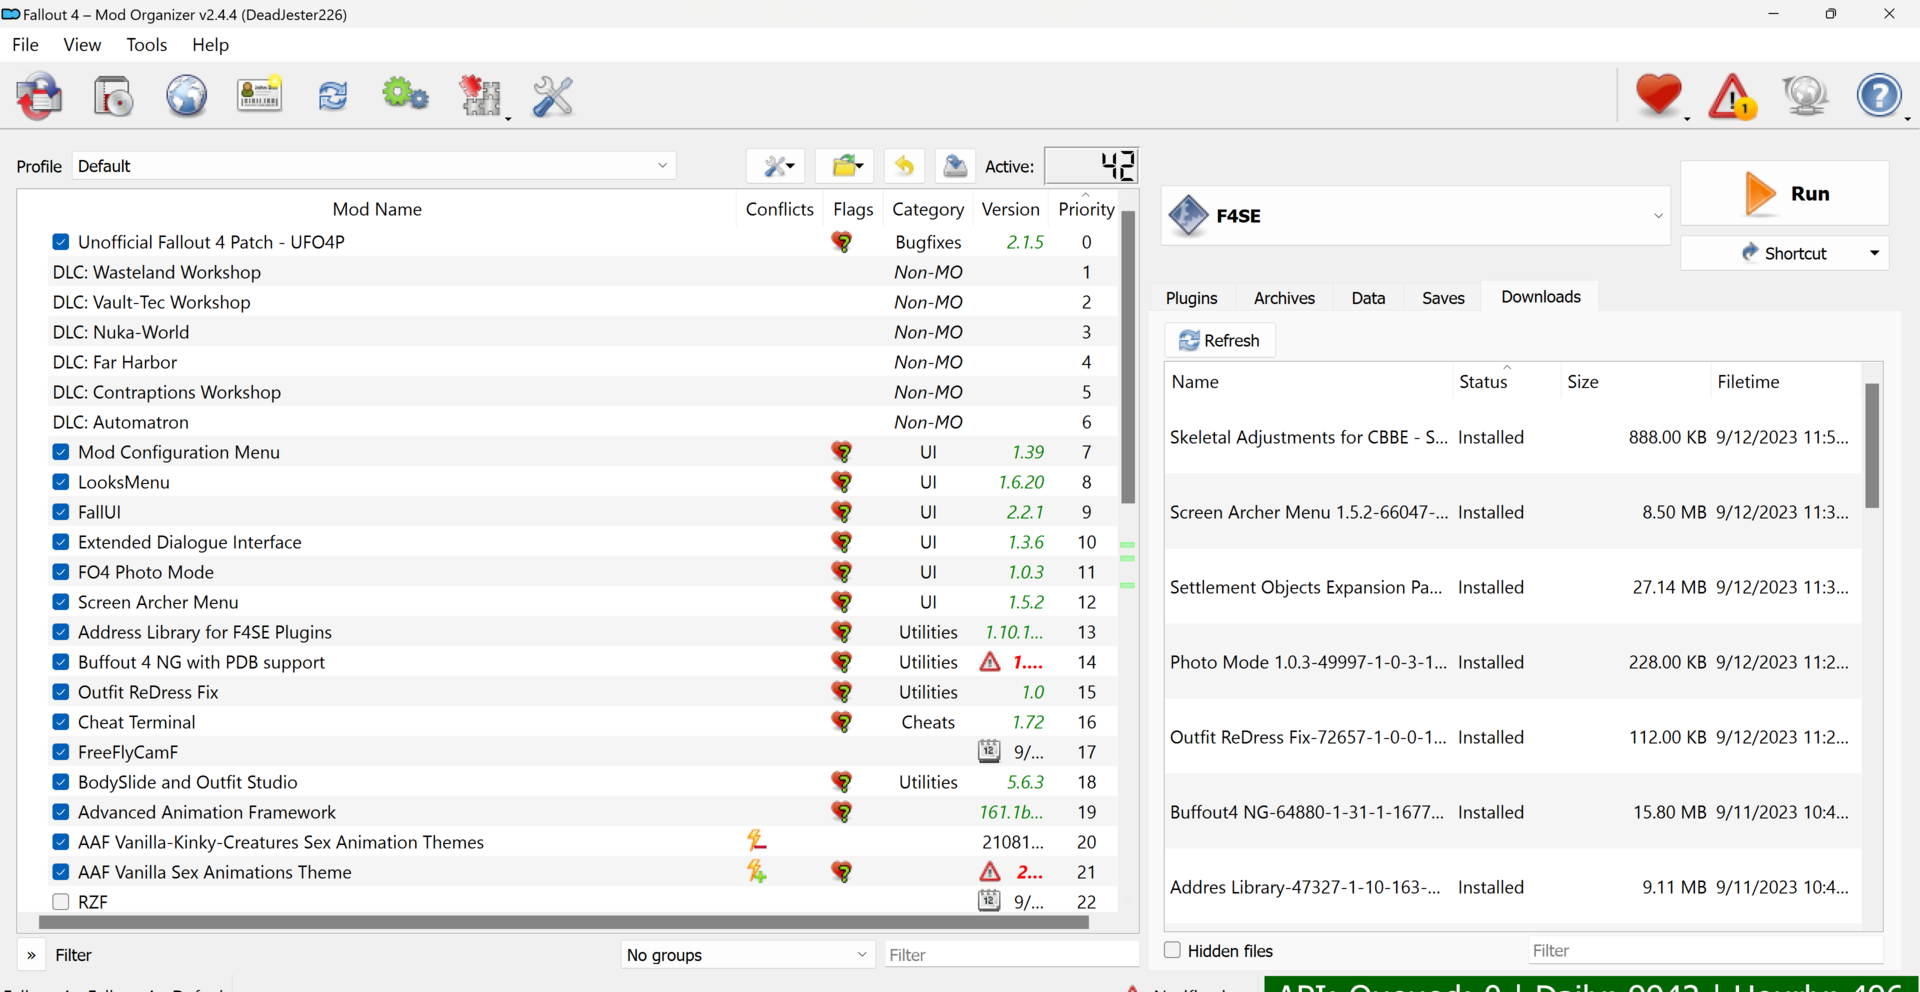The height and width of the screenshot is (992, 1920).
Task: Disable the Advanced Animation Framework mod
Action: pos(61,812)
